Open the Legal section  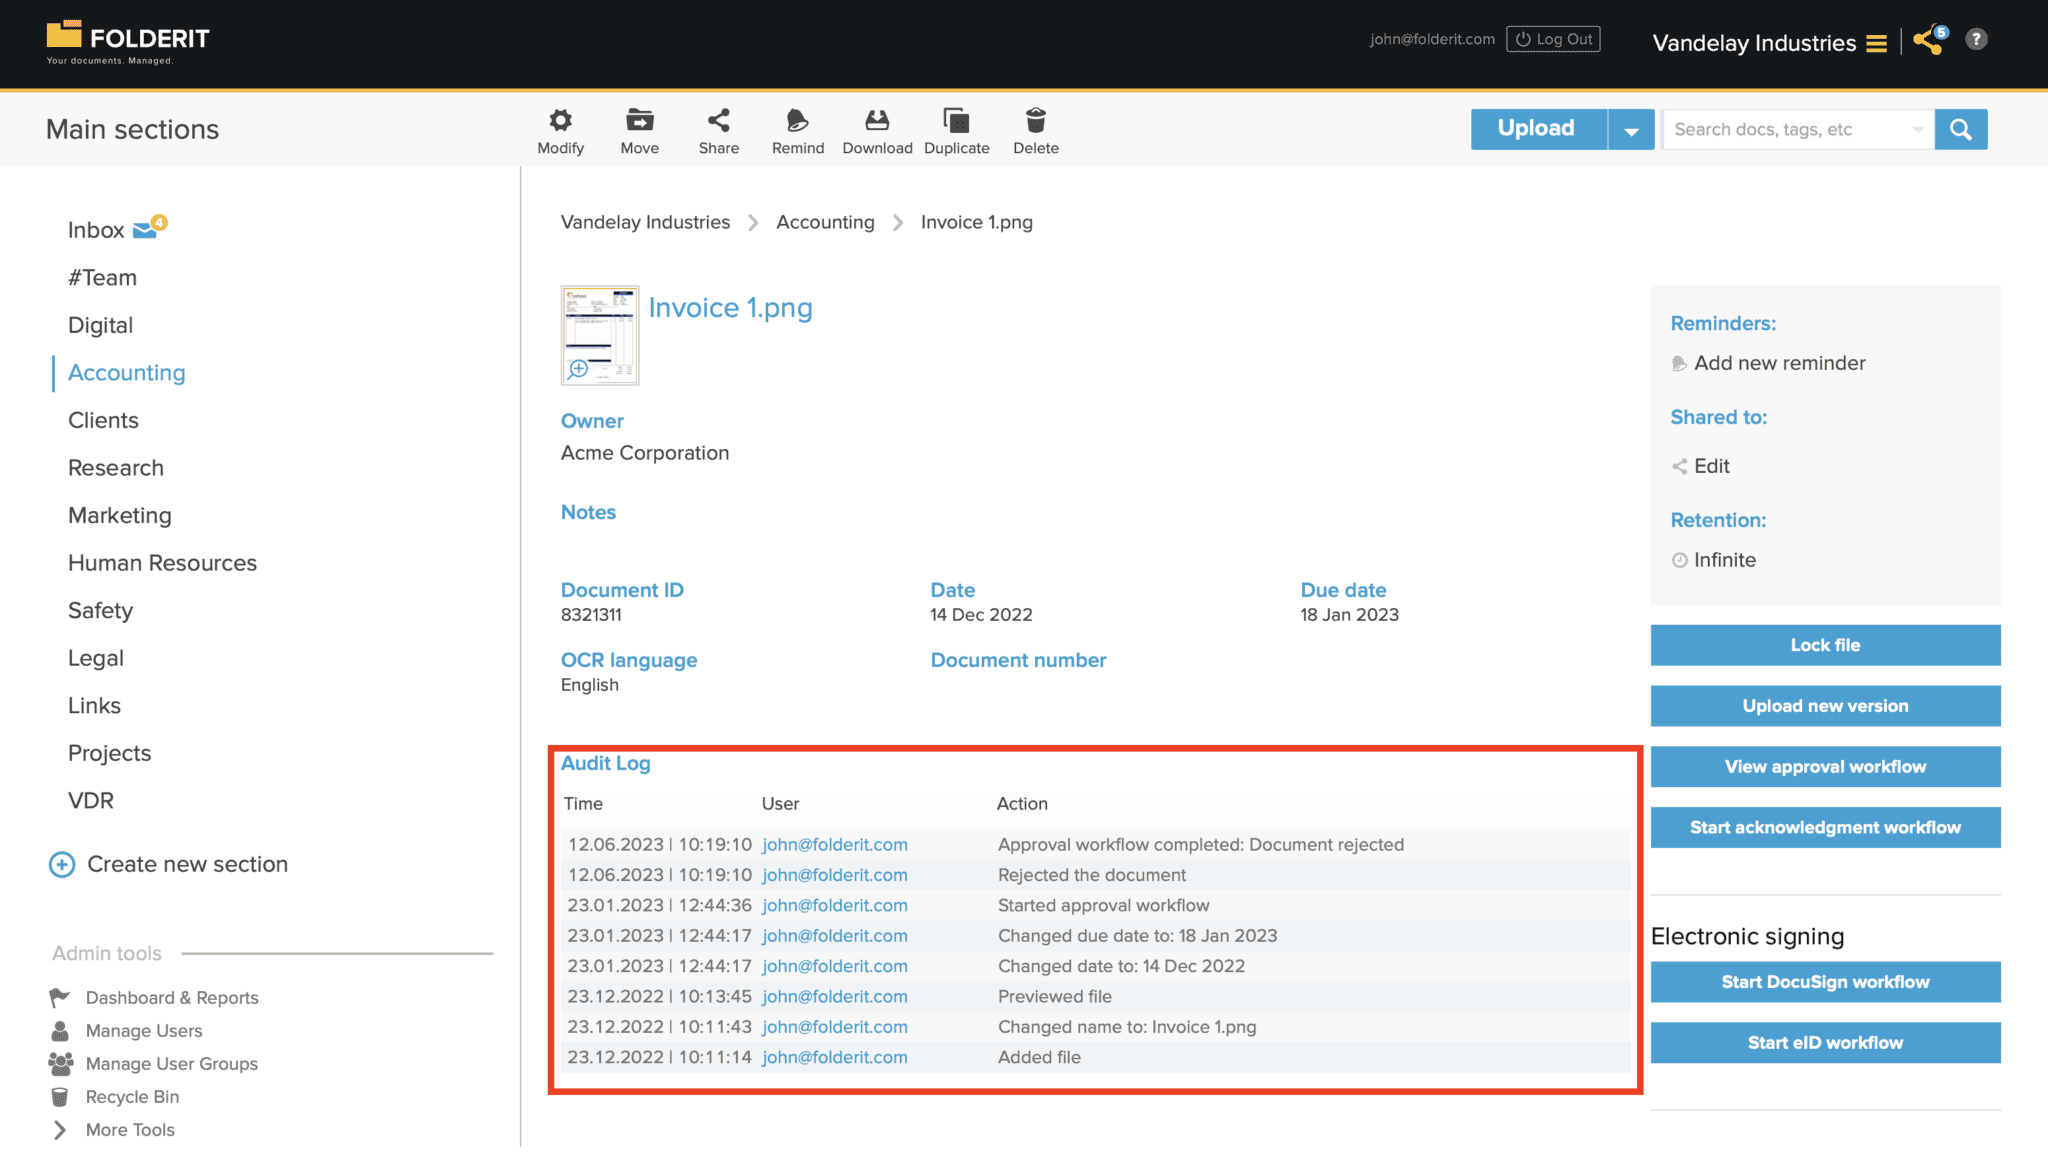(x=96, y=658)
